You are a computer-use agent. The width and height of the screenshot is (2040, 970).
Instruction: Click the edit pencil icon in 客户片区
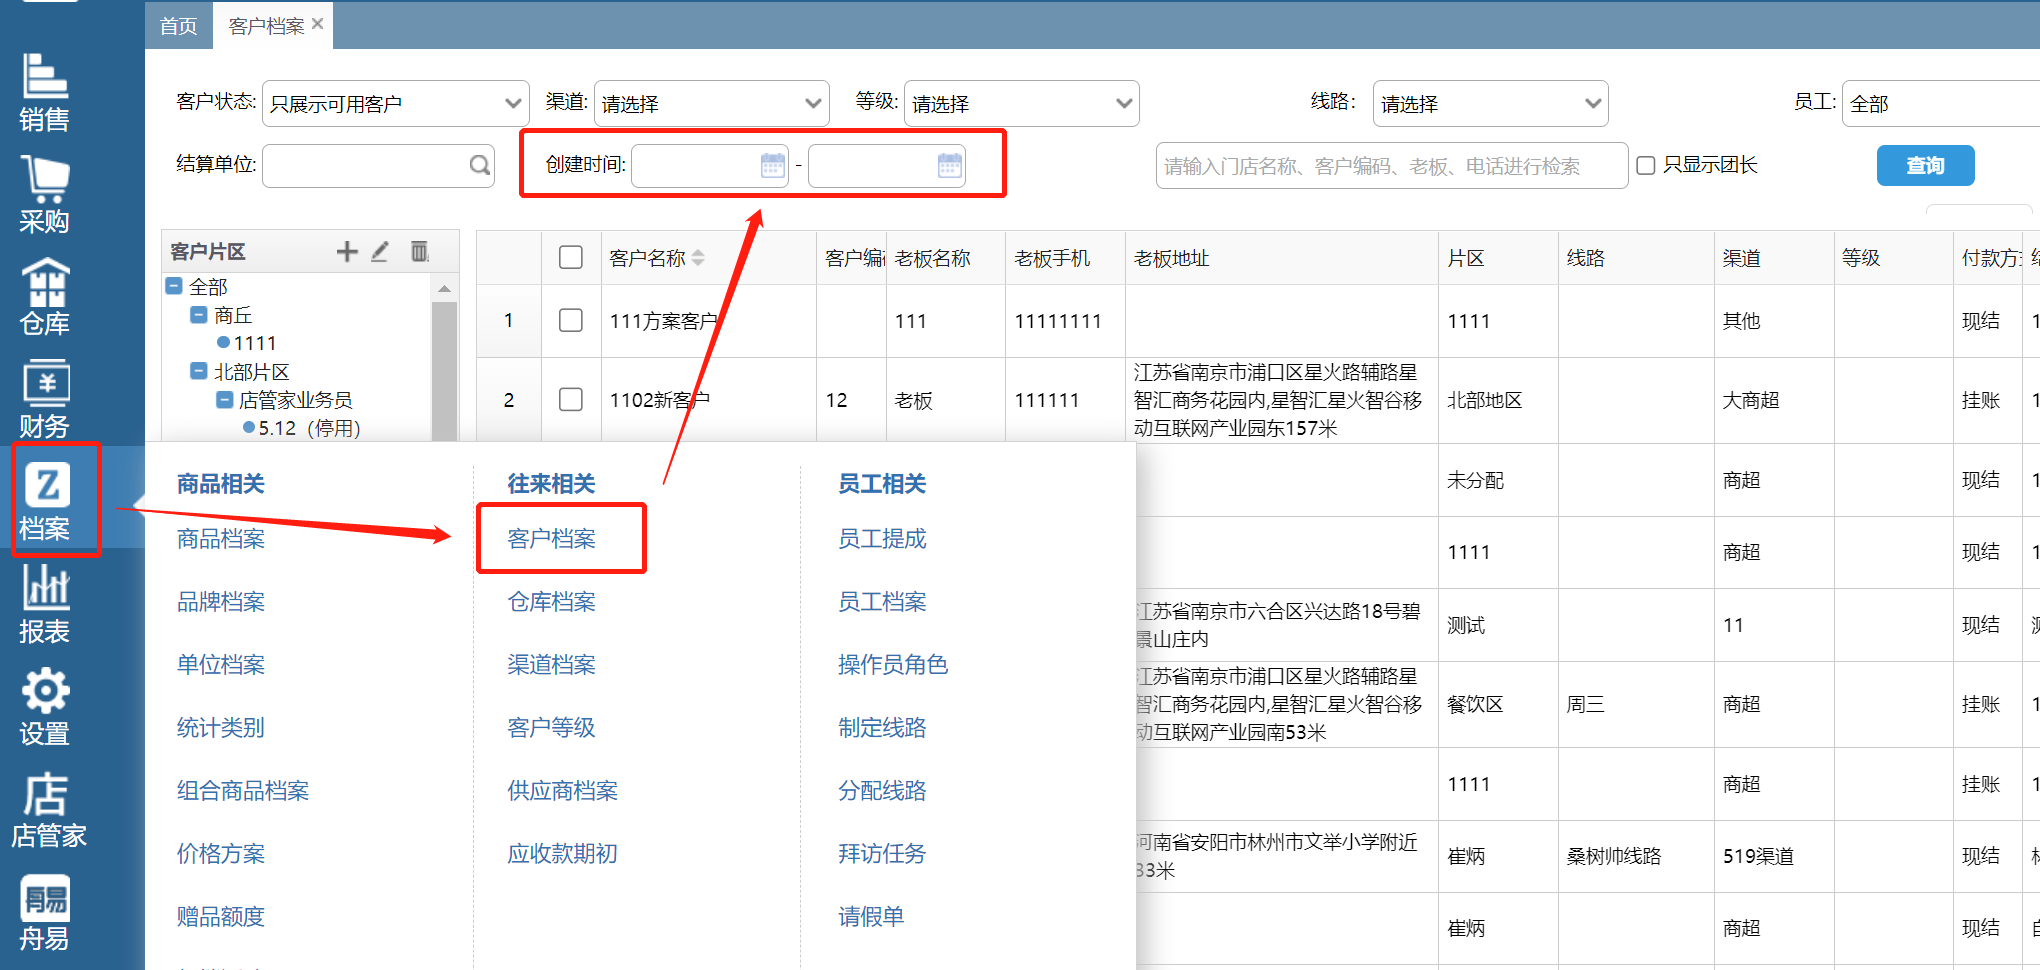pyautogui.click(x=380, y=252)
